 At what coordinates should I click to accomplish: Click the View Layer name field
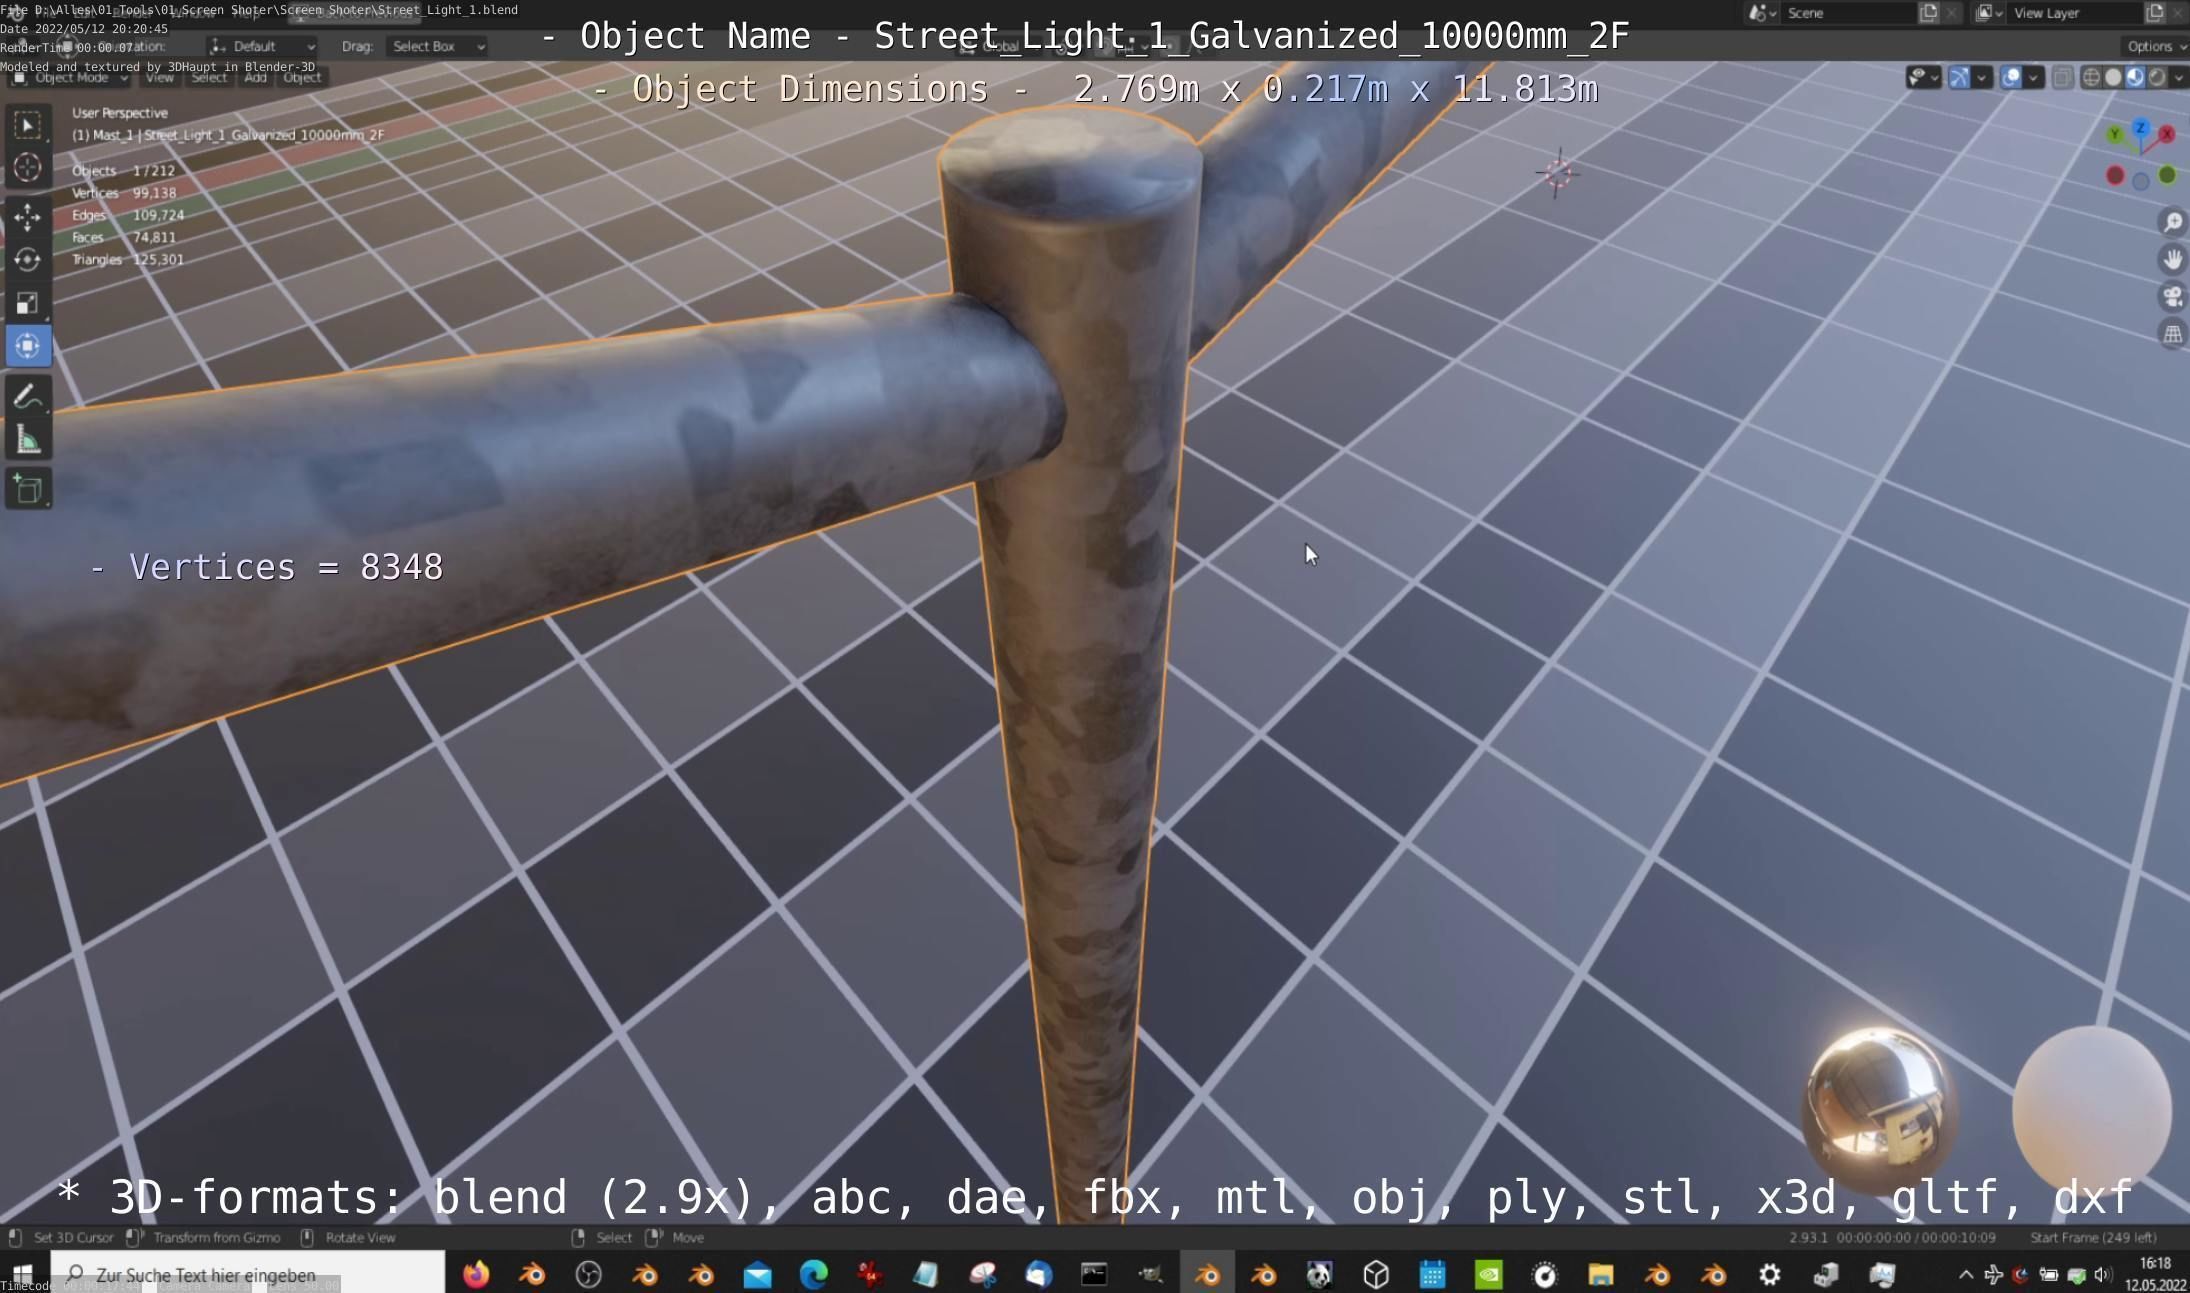tap(2074, 13)
